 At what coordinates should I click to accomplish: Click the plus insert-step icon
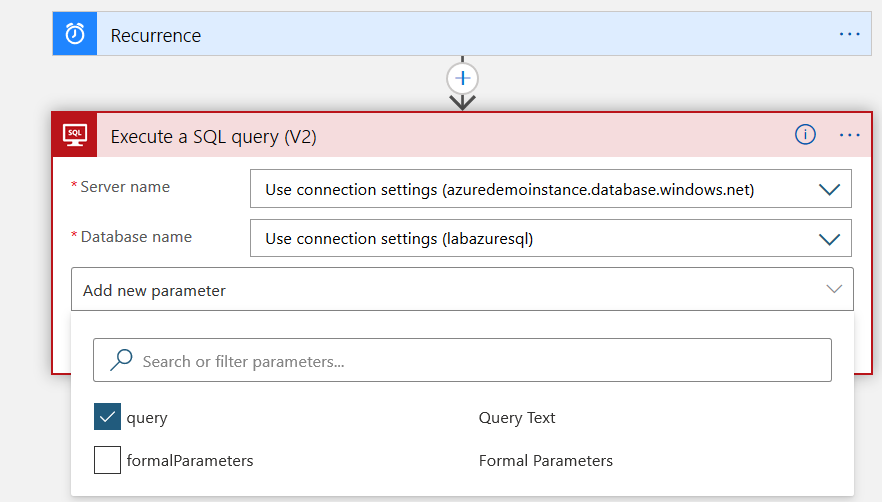tap(462, 78)
